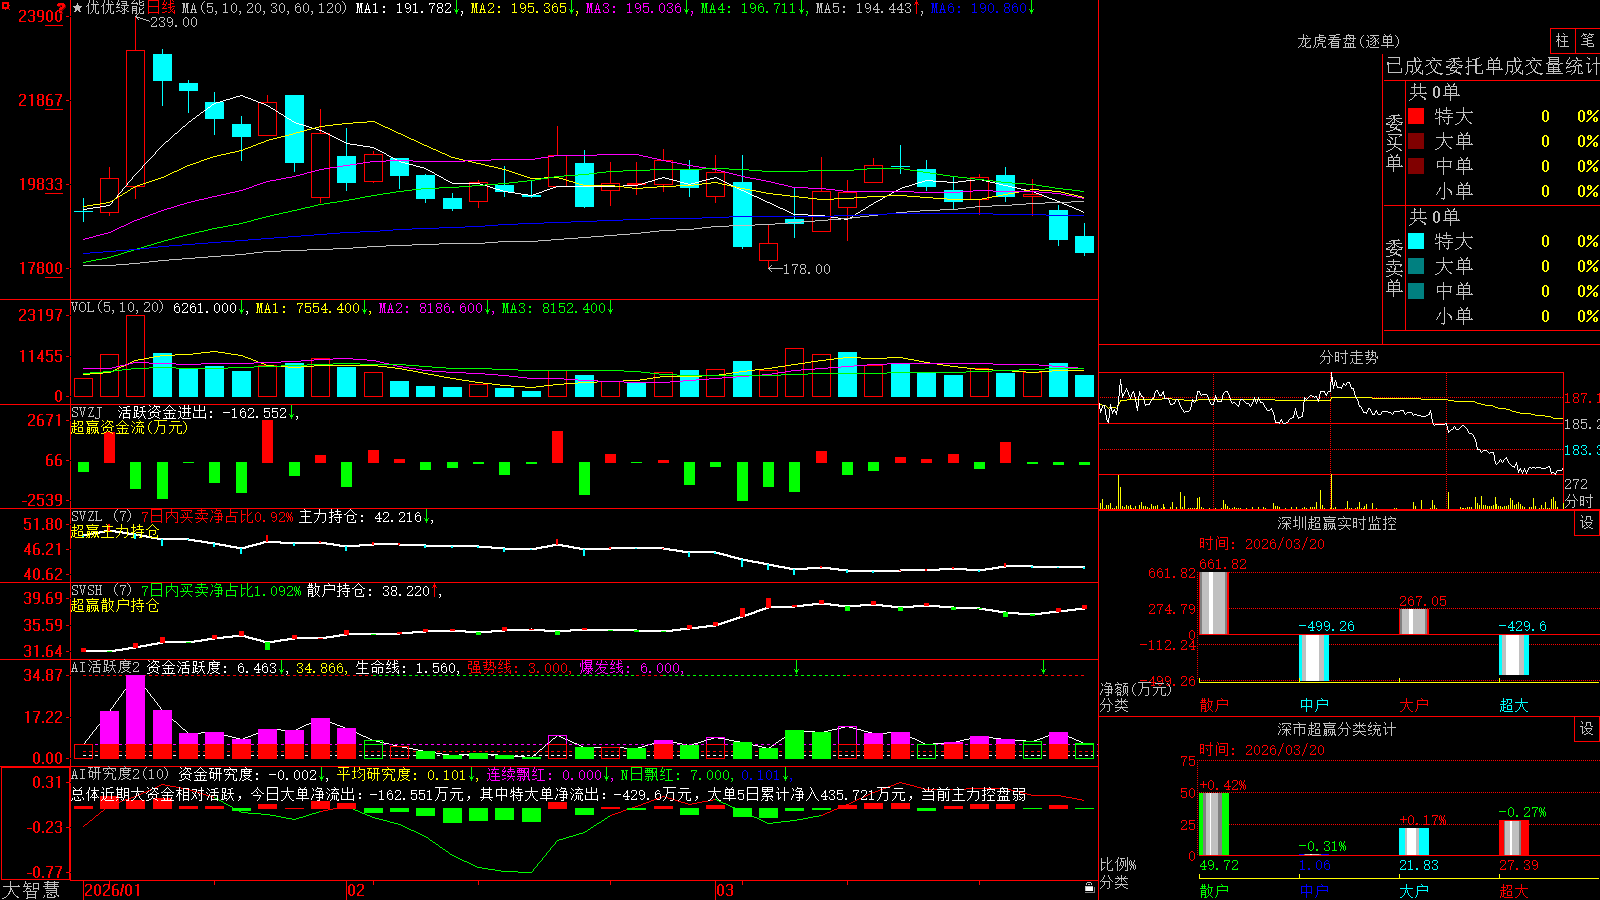Switch 龙虎看盘 to 笔 tick view
Image resolution: width=1600 pixels, height=900 pixels.
1588,40
